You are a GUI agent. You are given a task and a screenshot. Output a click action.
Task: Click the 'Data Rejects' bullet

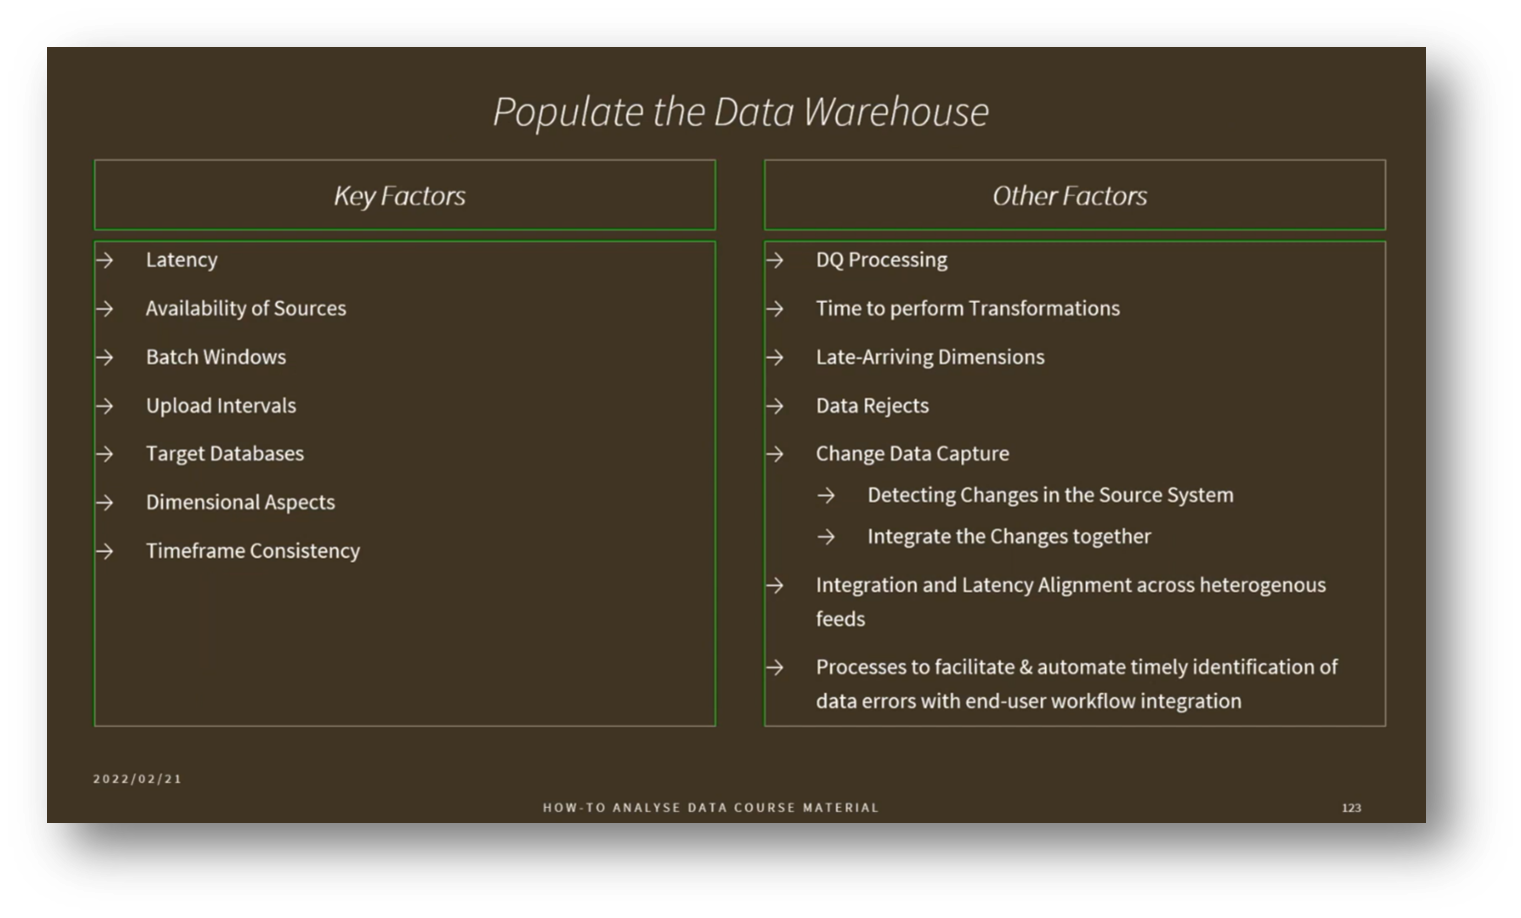click(x=872, y=406)
